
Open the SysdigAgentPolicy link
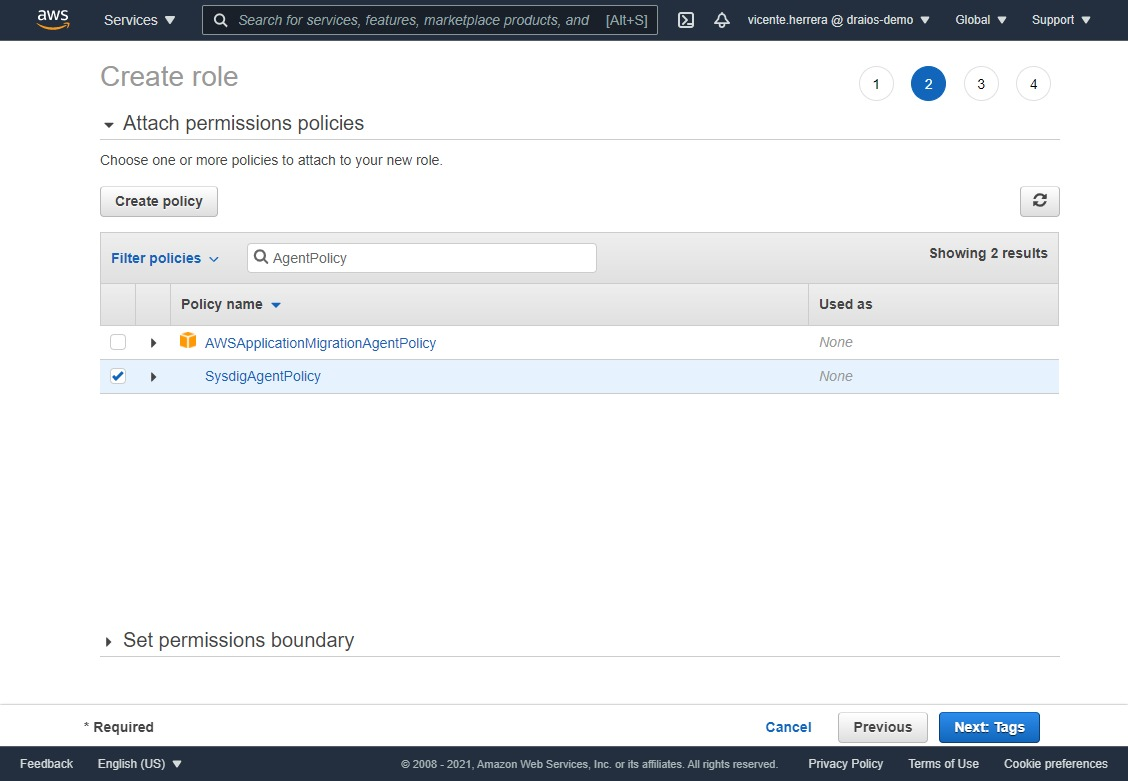pos(262,376)
